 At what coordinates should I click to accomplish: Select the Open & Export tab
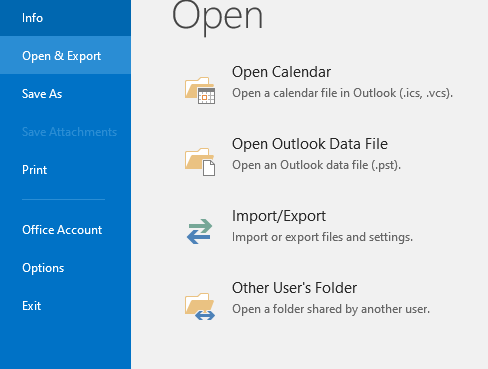[x=65, y=56]
